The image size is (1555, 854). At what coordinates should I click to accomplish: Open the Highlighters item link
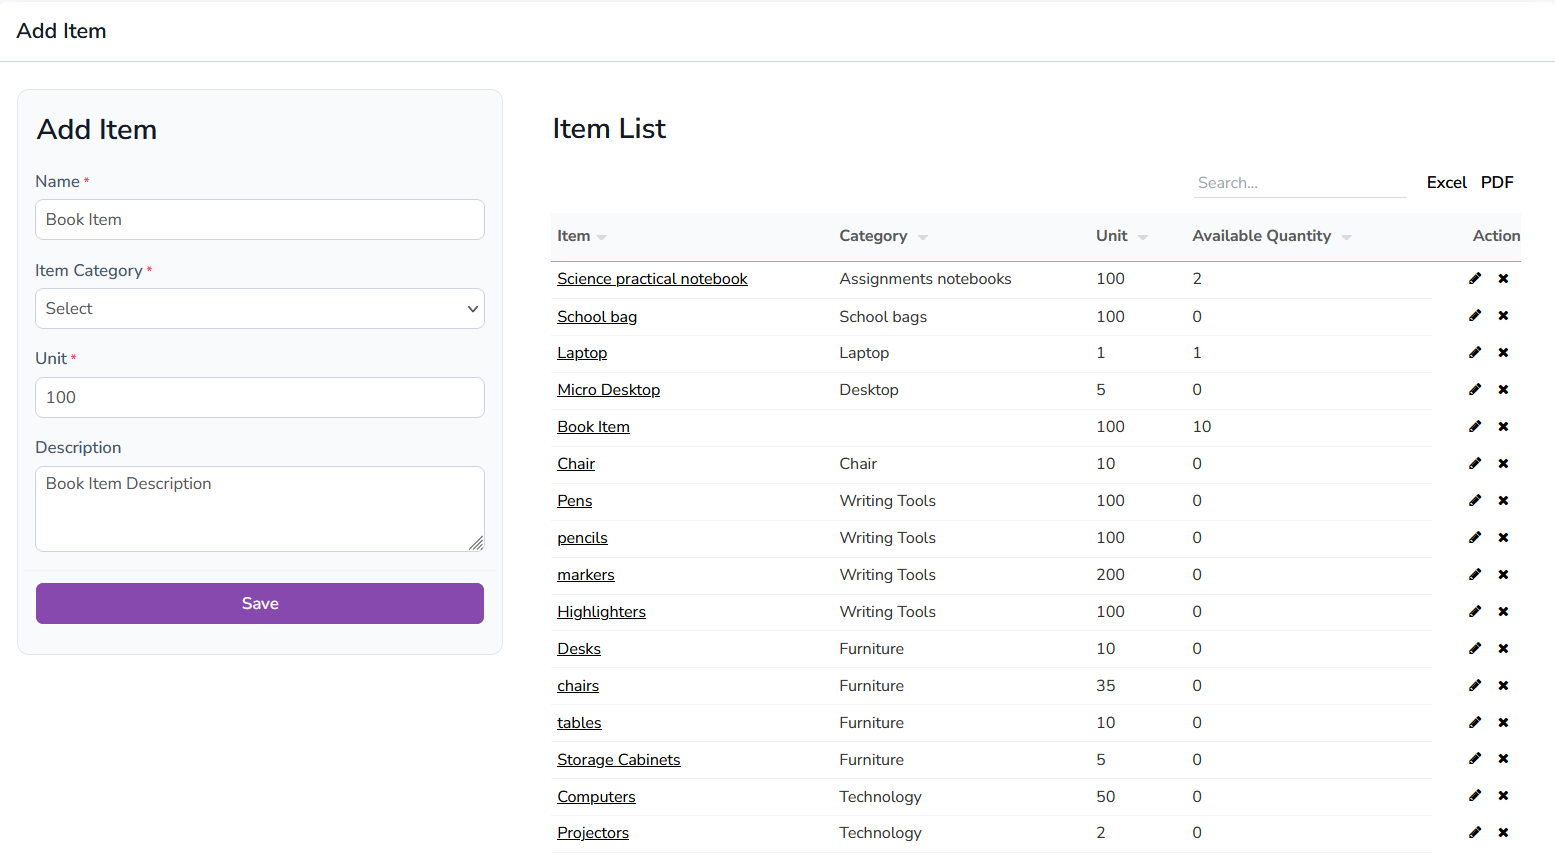601,612
